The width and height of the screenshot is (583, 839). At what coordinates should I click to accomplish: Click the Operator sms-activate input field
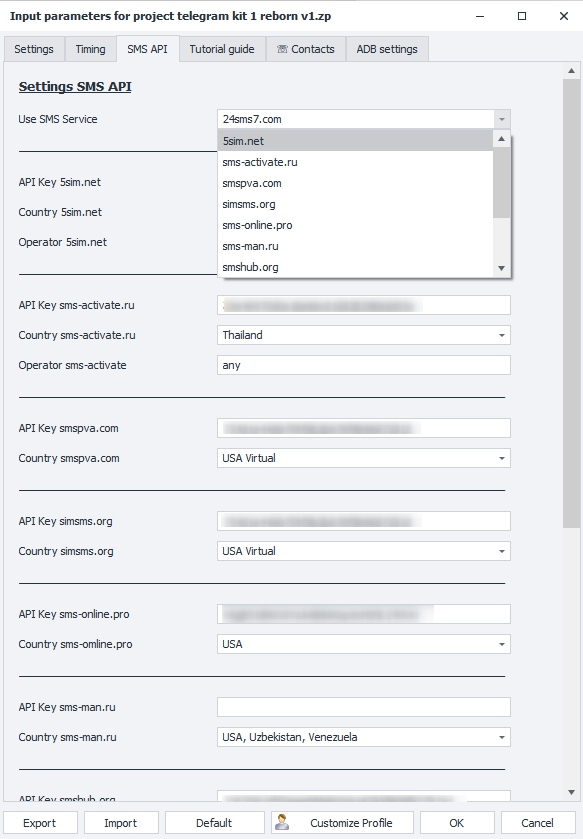[x=364, y=365]
